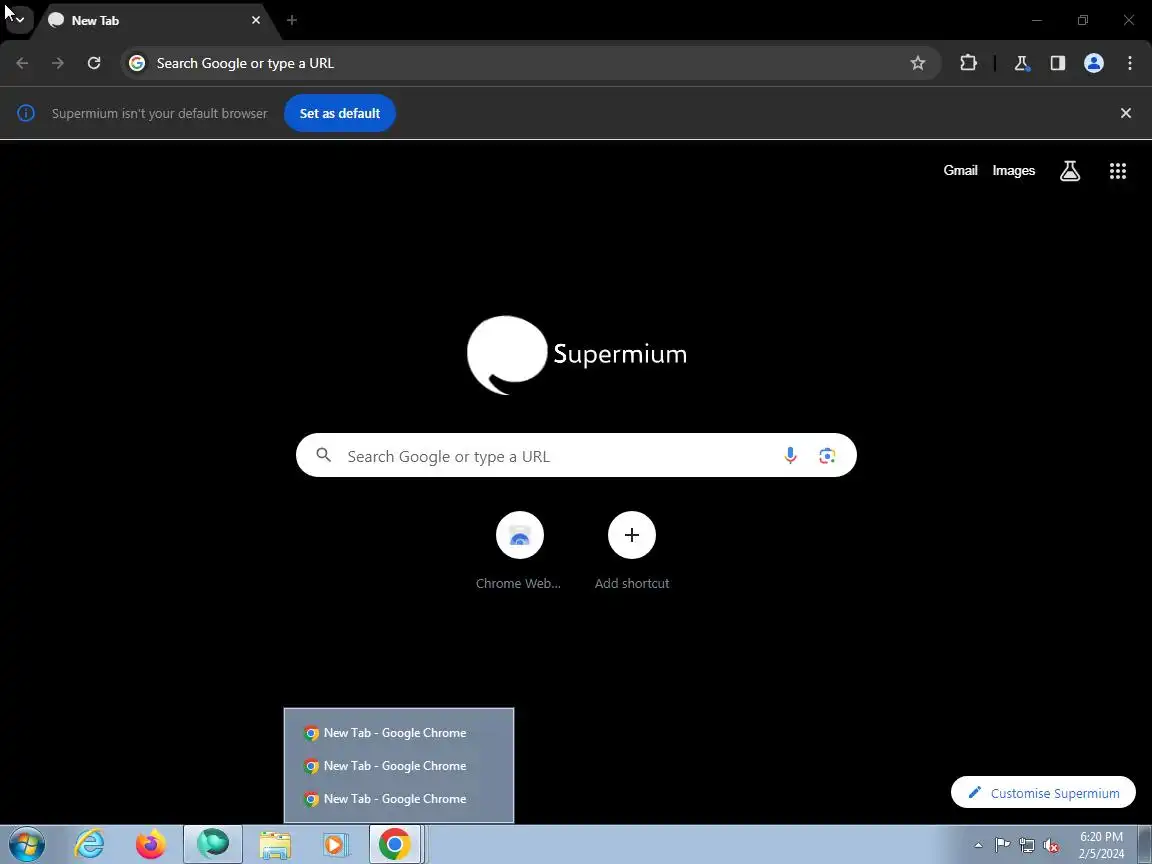
Task: Select second New Tab - Google Chrome entry
Action: (399, 766)
